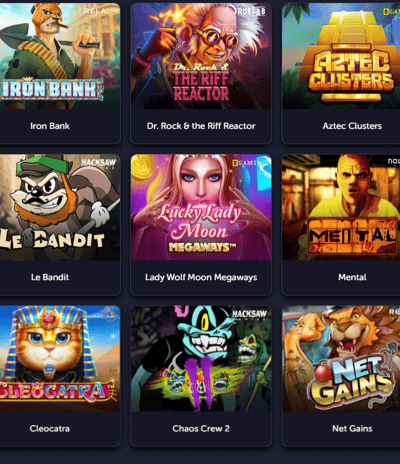Click the Dr. Rock & the Riff Reactor title
The image size is (400, 464).
tap(201, 126)
